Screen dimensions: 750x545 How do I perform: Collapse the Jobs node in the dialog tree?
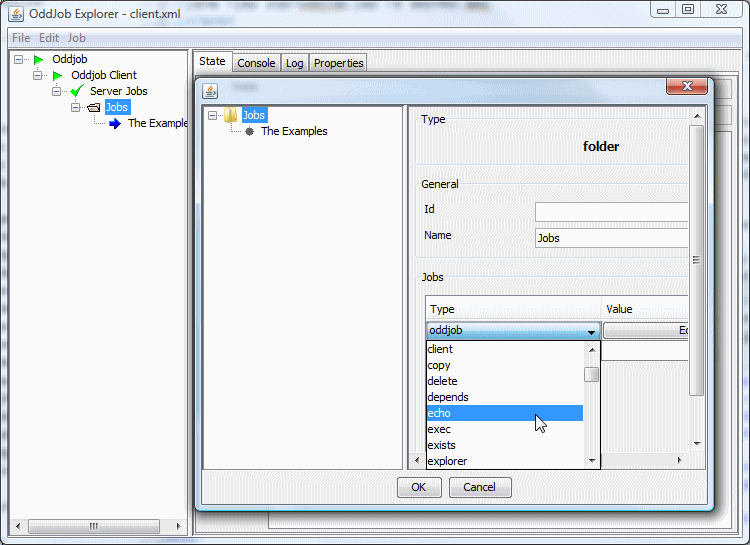213,116
